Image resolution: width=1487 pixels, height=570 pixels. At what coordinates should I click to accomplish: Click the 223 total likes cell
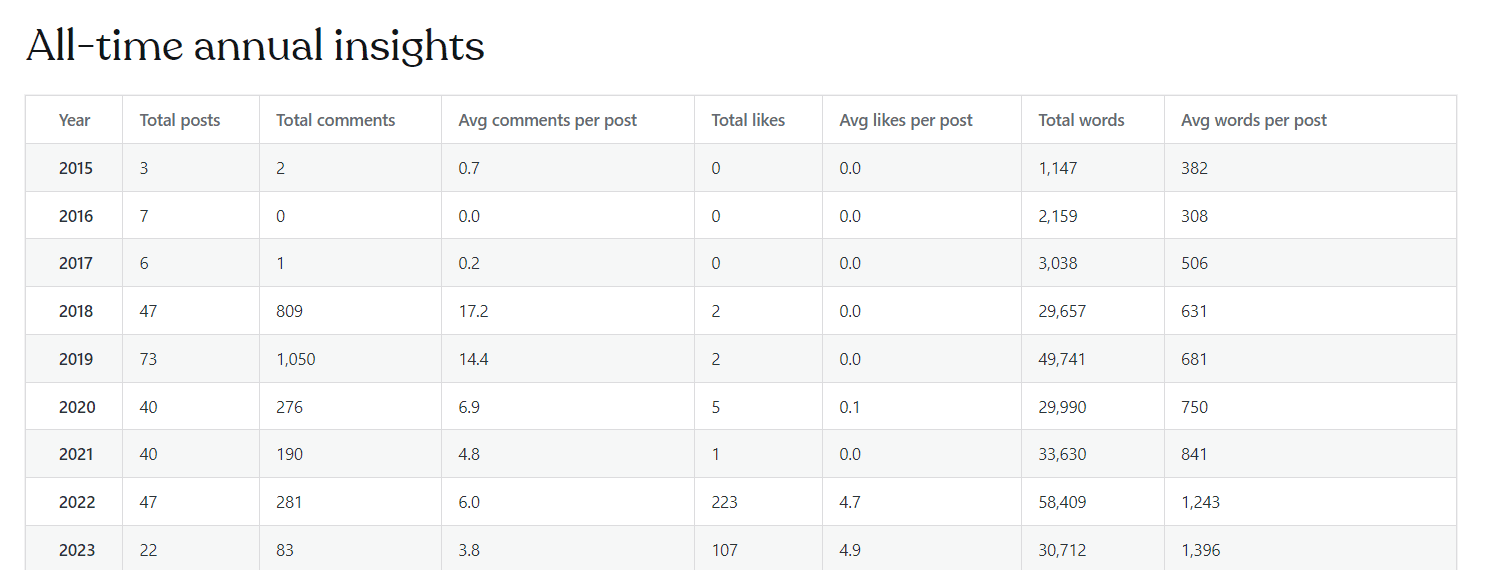pyautogui.click(x=724, y=502)
